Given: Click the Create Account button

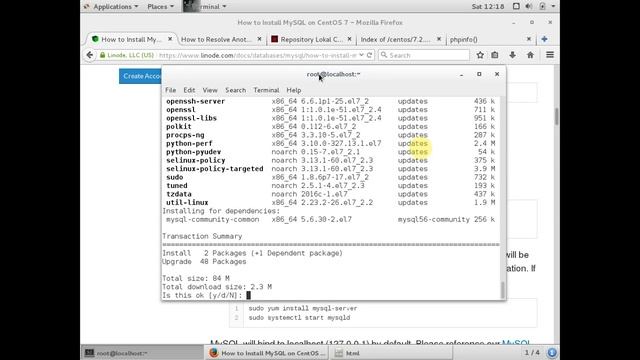Looking at the screenshot, I should point(140,76).
